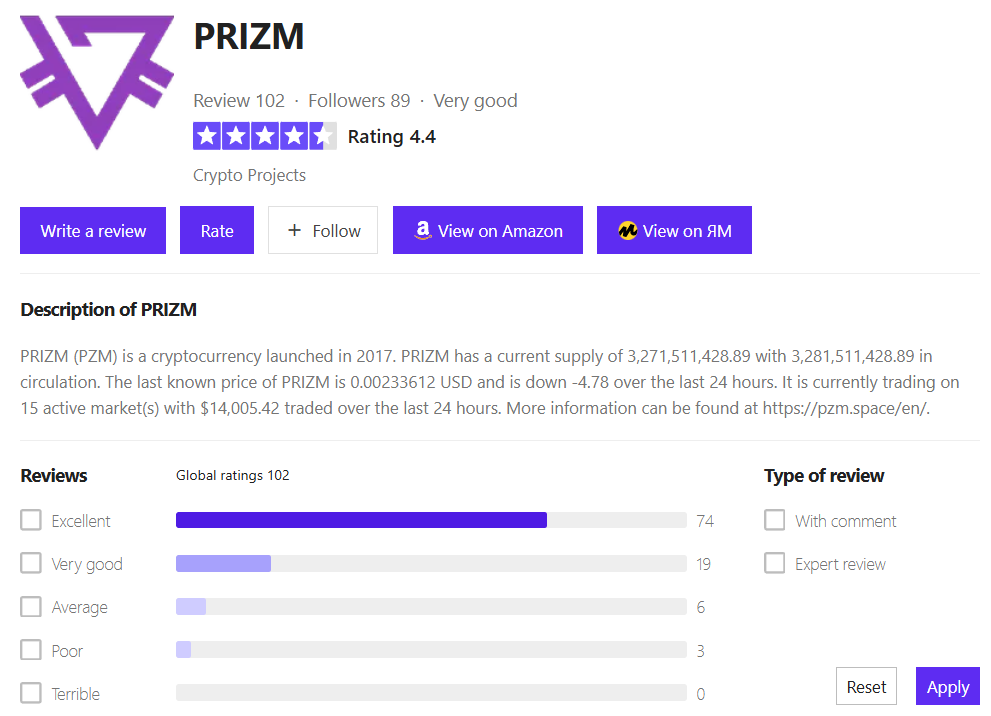Click the Excellent rating progress bar
Screen dimensions: 991x716
(431, 520)
